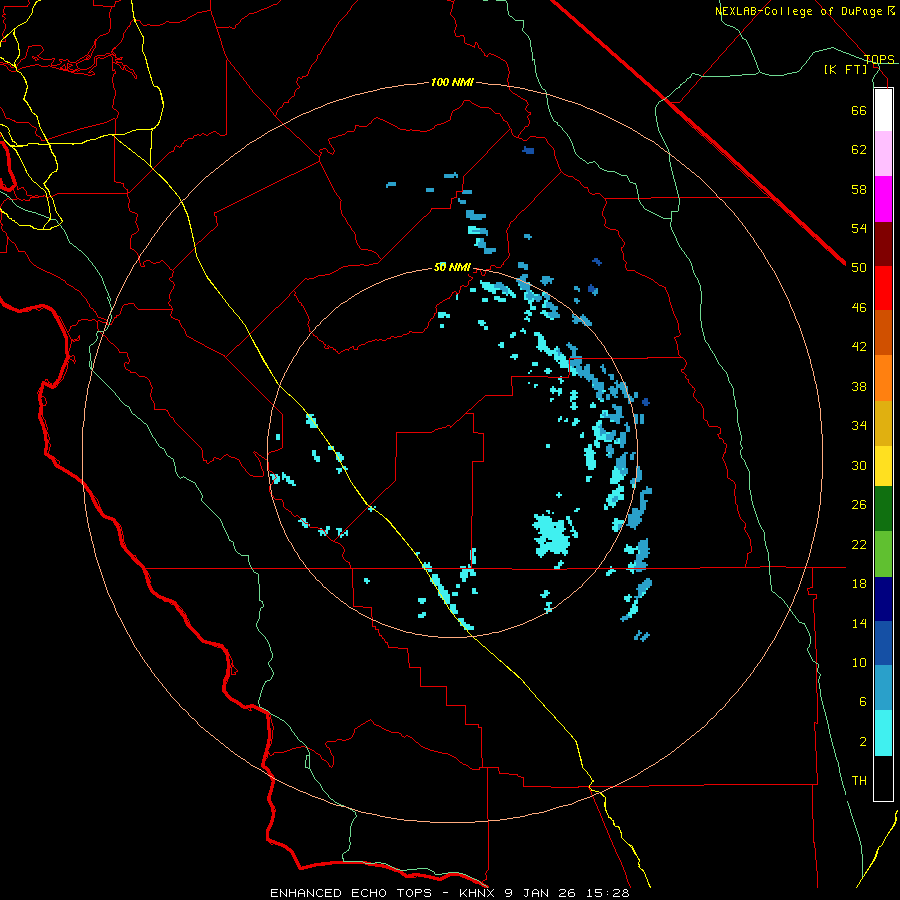Viewport: 900px width, 900px height.
Task: Click the legend value 62
Action: (859, 150)
